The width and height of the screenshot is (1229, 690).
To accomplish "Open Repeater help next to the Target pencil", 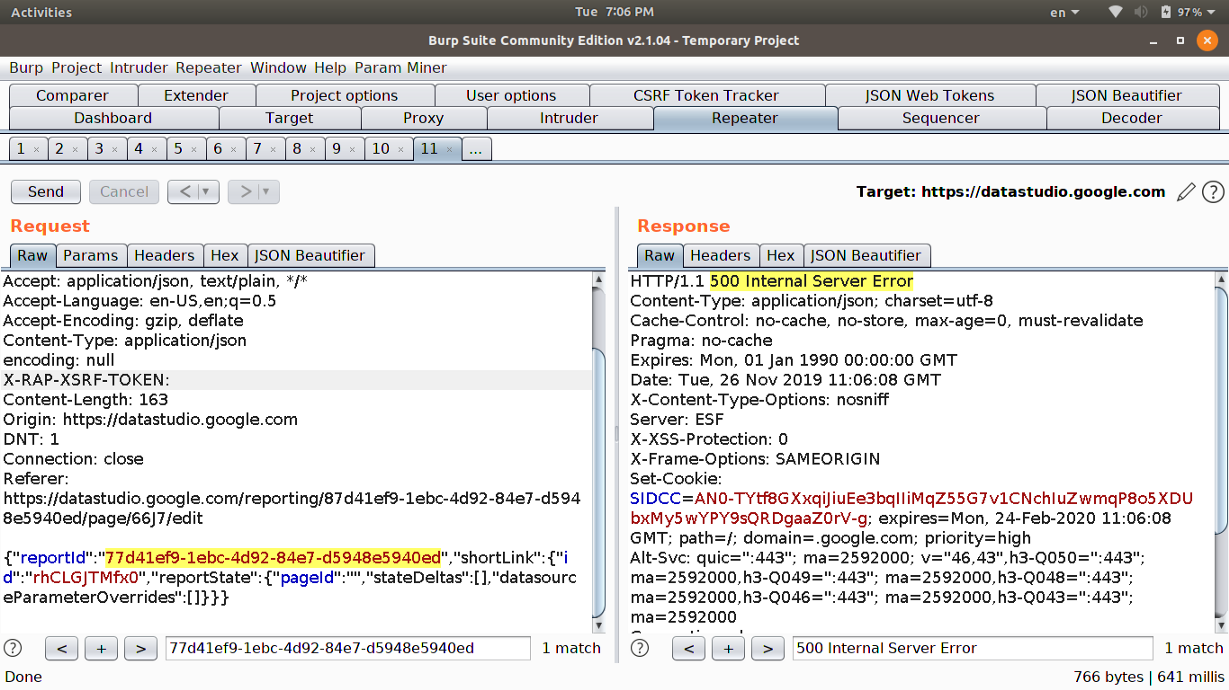I will [1213, 192].
